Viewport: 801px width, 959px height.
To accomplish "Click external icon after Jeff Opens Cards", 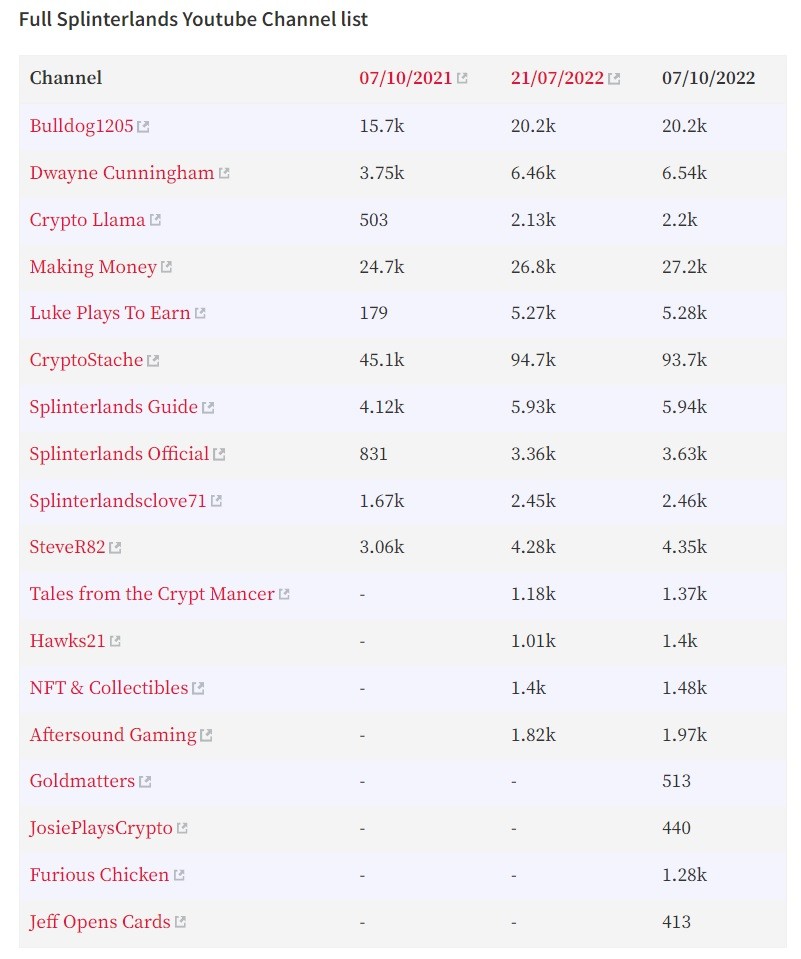I will (x=180, y=922).
